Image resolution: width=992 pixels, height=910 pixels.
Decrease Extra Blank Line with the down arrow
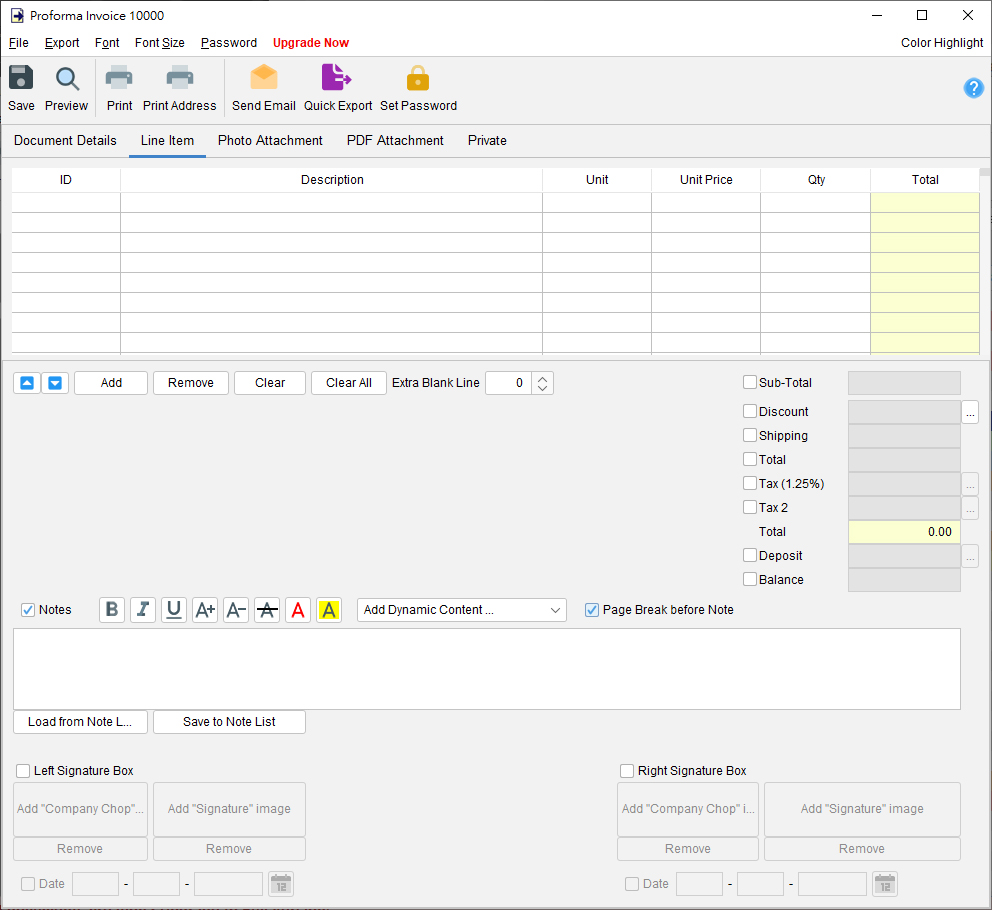click(x=542, y=388)
